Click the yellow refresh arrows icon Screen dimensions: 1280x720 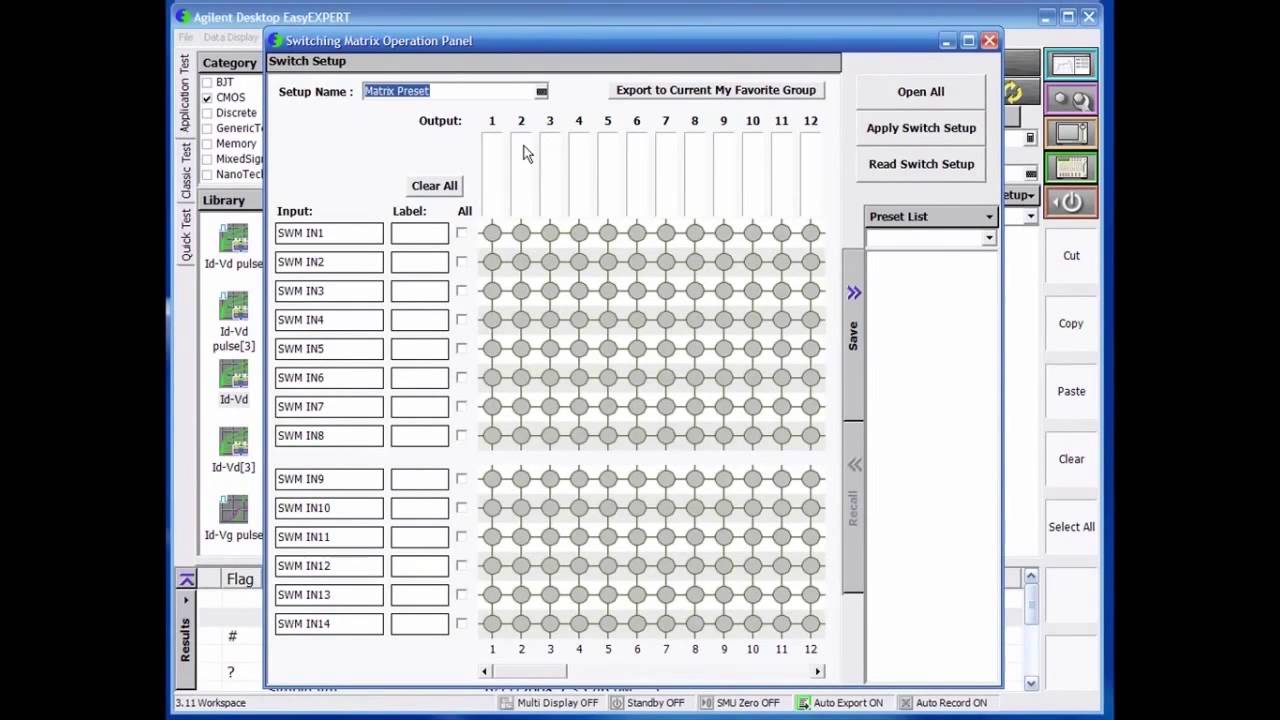click(x=1013, y=92)
